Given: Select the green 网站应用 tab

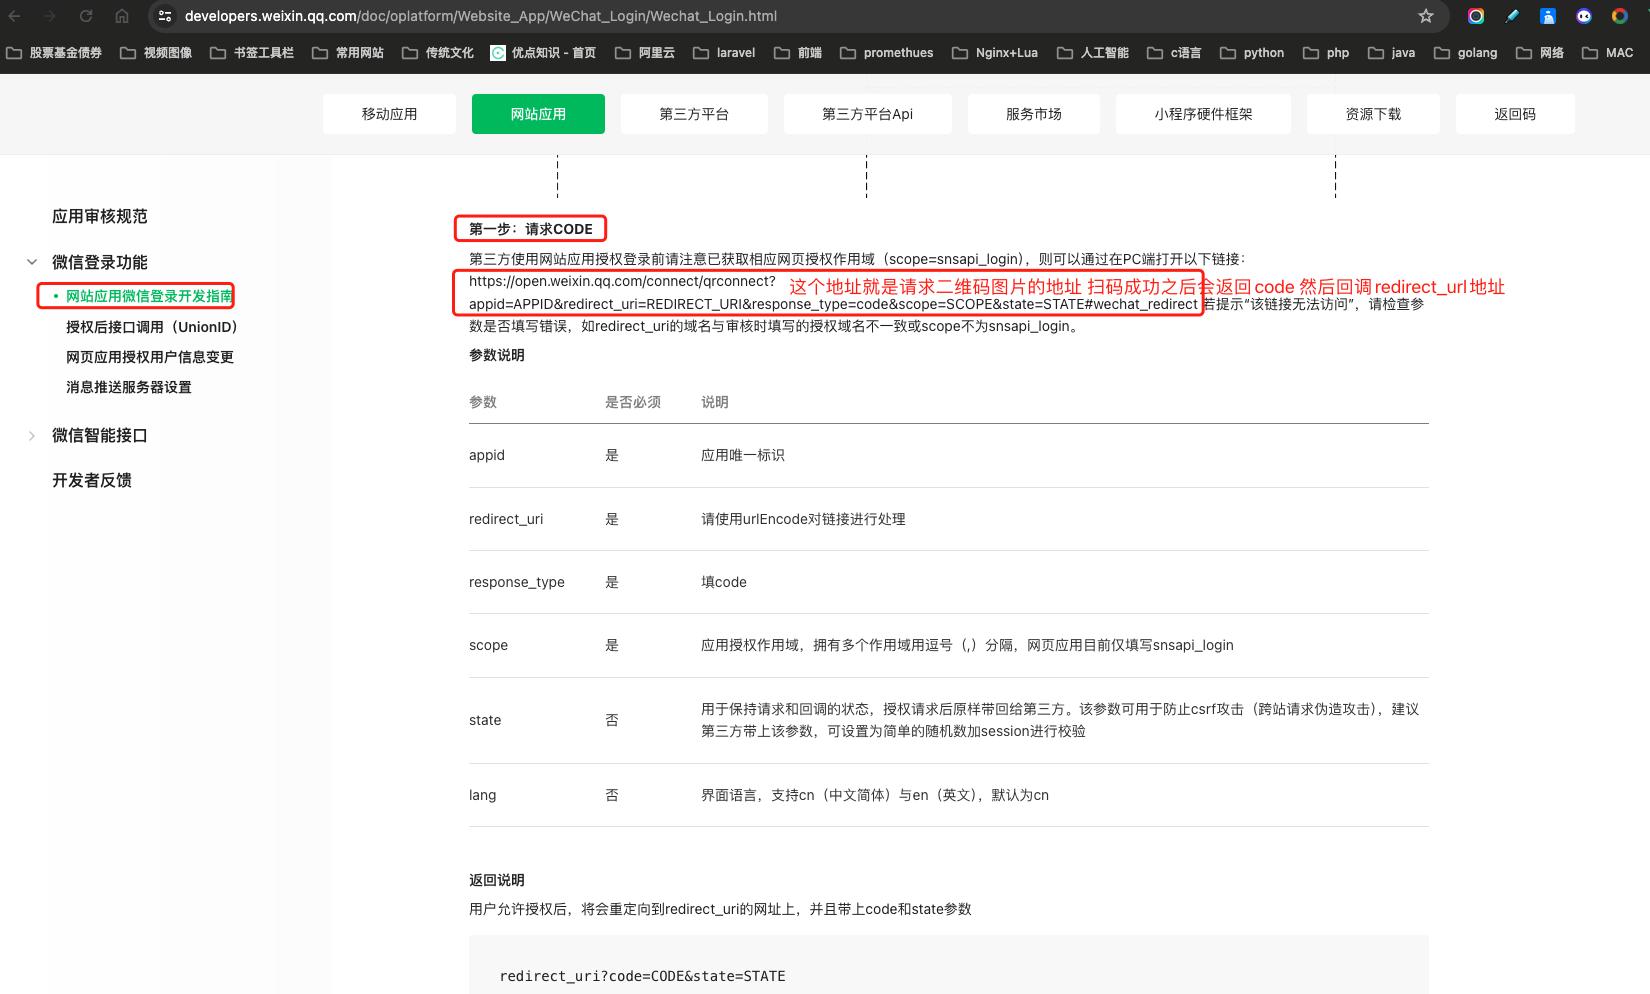Looking at the screenshot, I should click(x=538, y=114).
